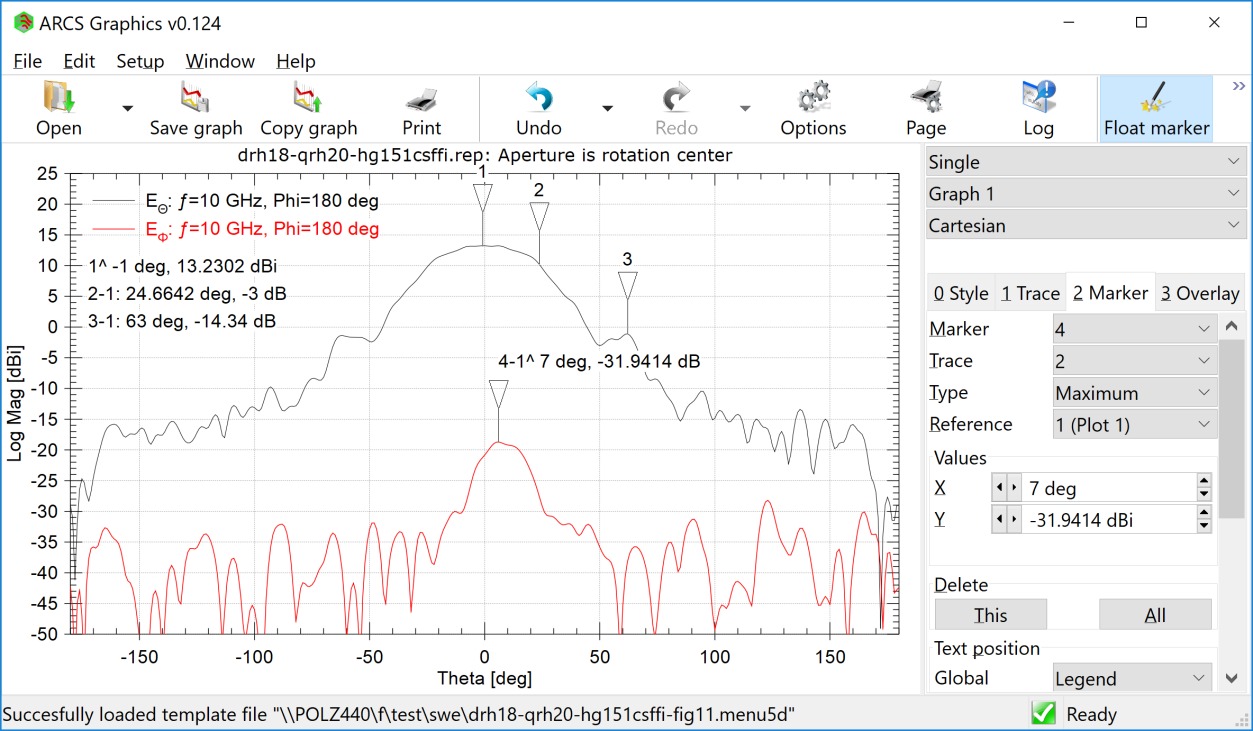Viewport: 1253px width, 731px height.
Task: Switch to the 1 Trace tab
Action: point(1030,293)
